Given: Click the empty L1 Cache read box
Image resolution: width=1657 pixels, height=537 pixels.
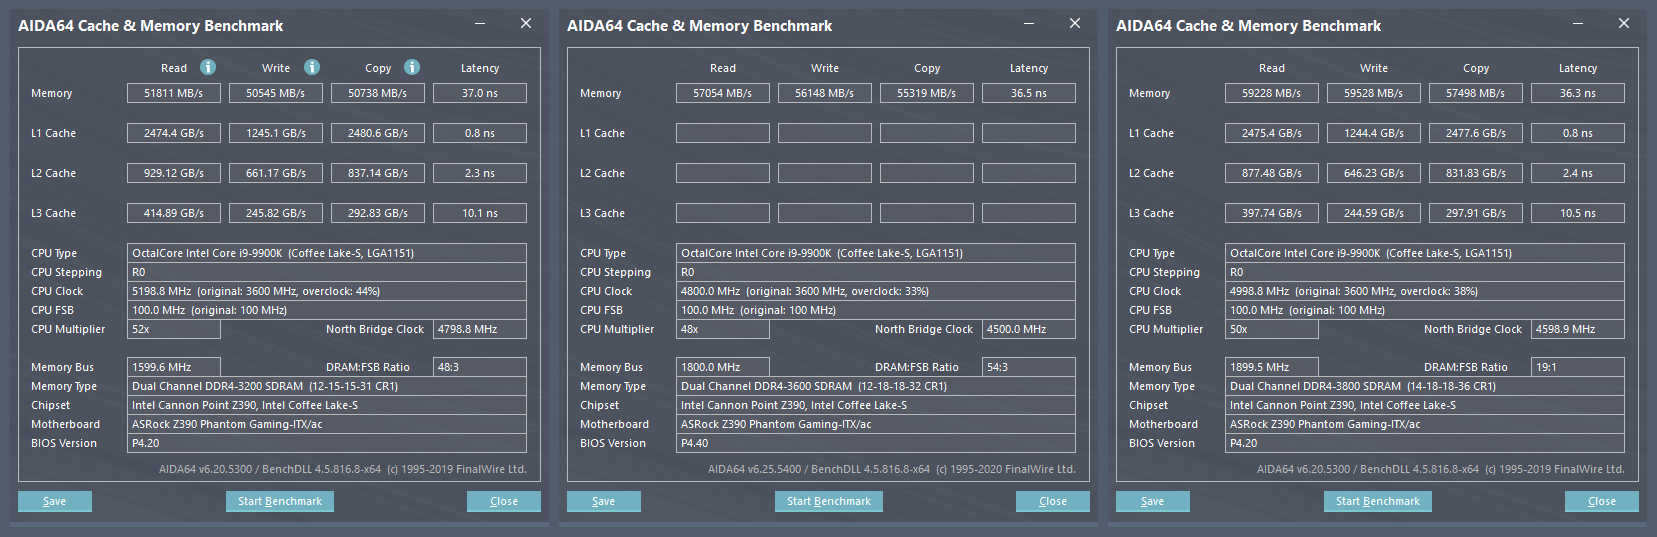Looking at the screenshot, I should 723,133.
